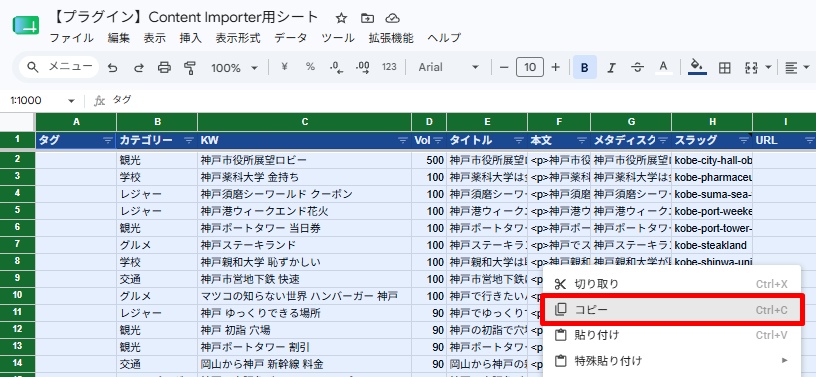The width and height of the screenshot is (816, 377).
Task: Select cell 神戸 初詣 穴場
Action: pyautogui.click(x=304, y=330)
